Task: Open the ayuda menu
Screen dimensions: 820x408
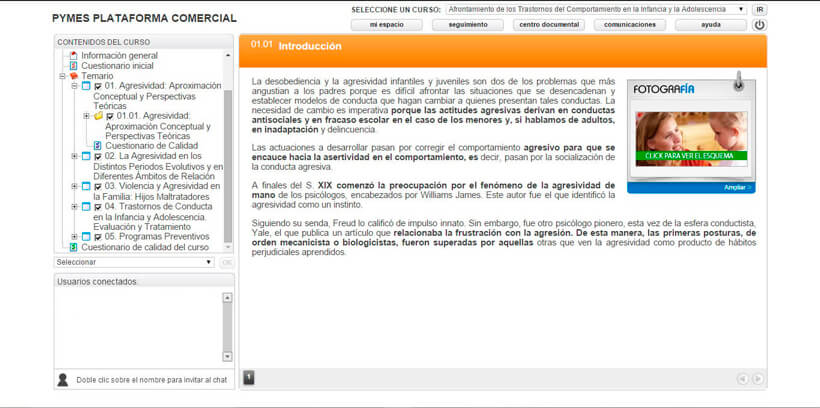Action: coord(711,25)
